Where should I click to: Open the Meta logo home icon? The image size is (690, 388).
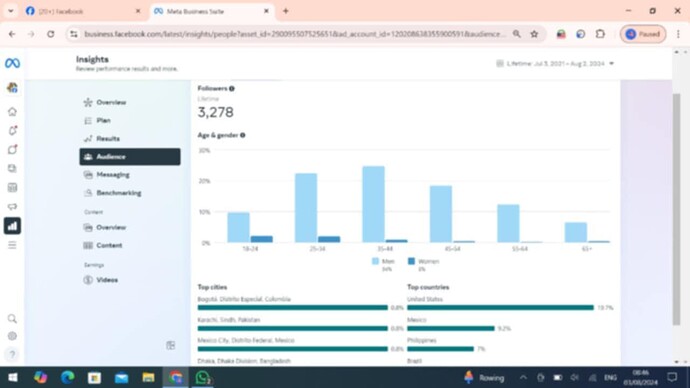point(12,63)
